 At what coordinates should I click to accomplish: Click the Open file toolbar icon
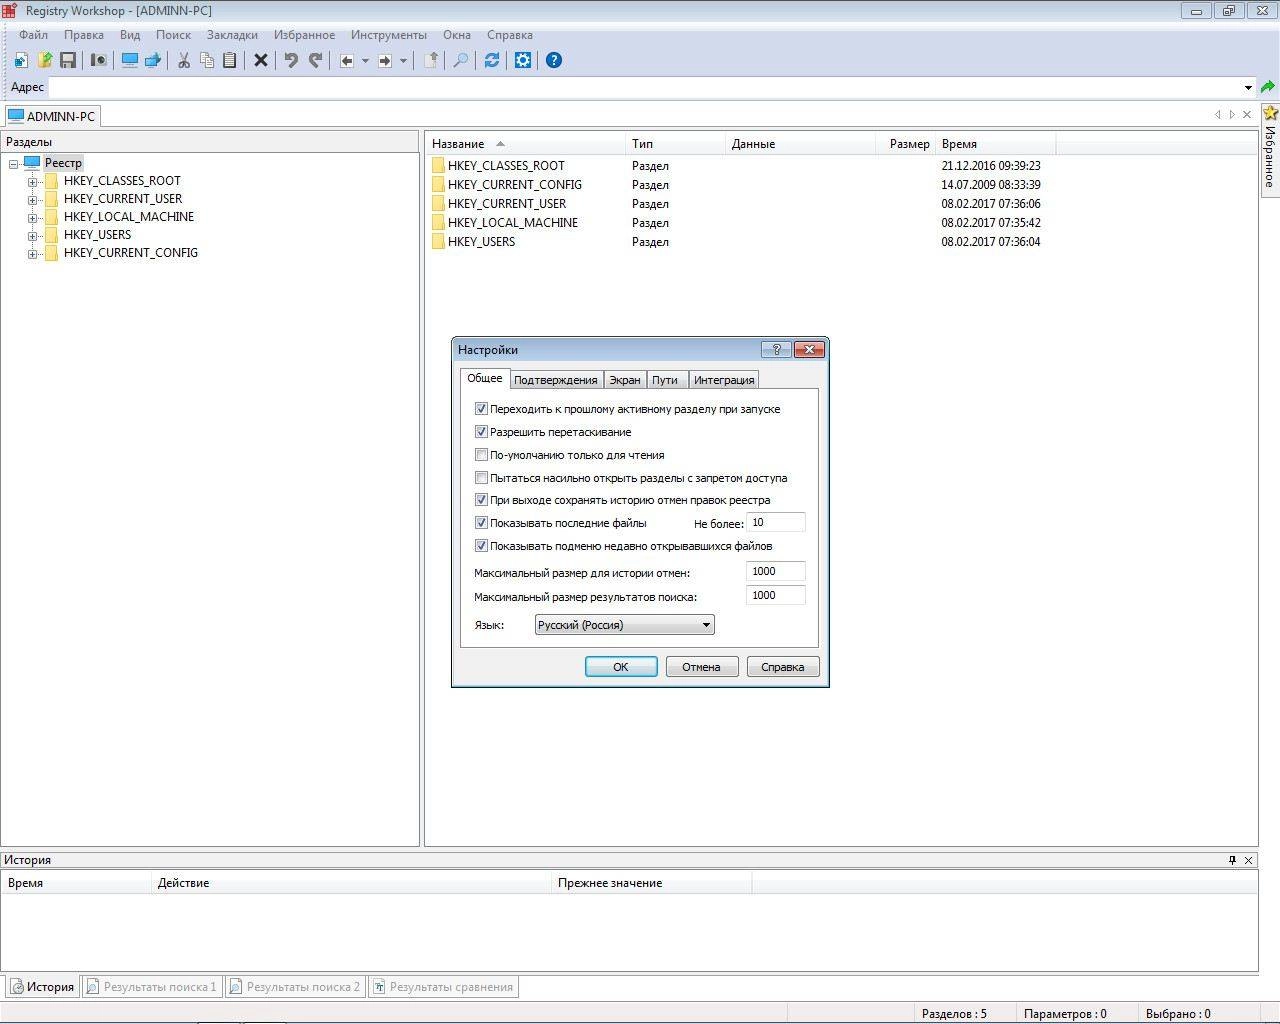pos(44,60)
